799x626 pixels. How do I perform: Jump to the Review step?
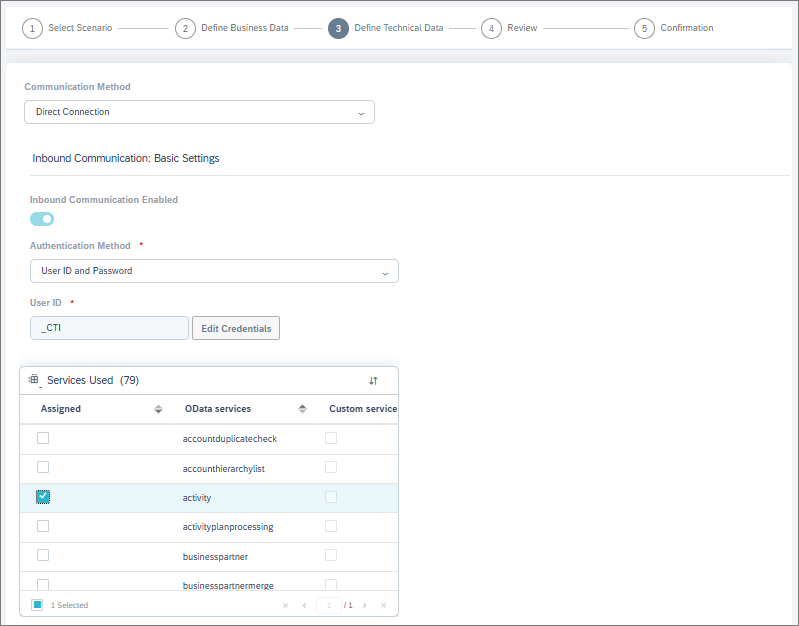pyautogui.click(x=491, y=28)
